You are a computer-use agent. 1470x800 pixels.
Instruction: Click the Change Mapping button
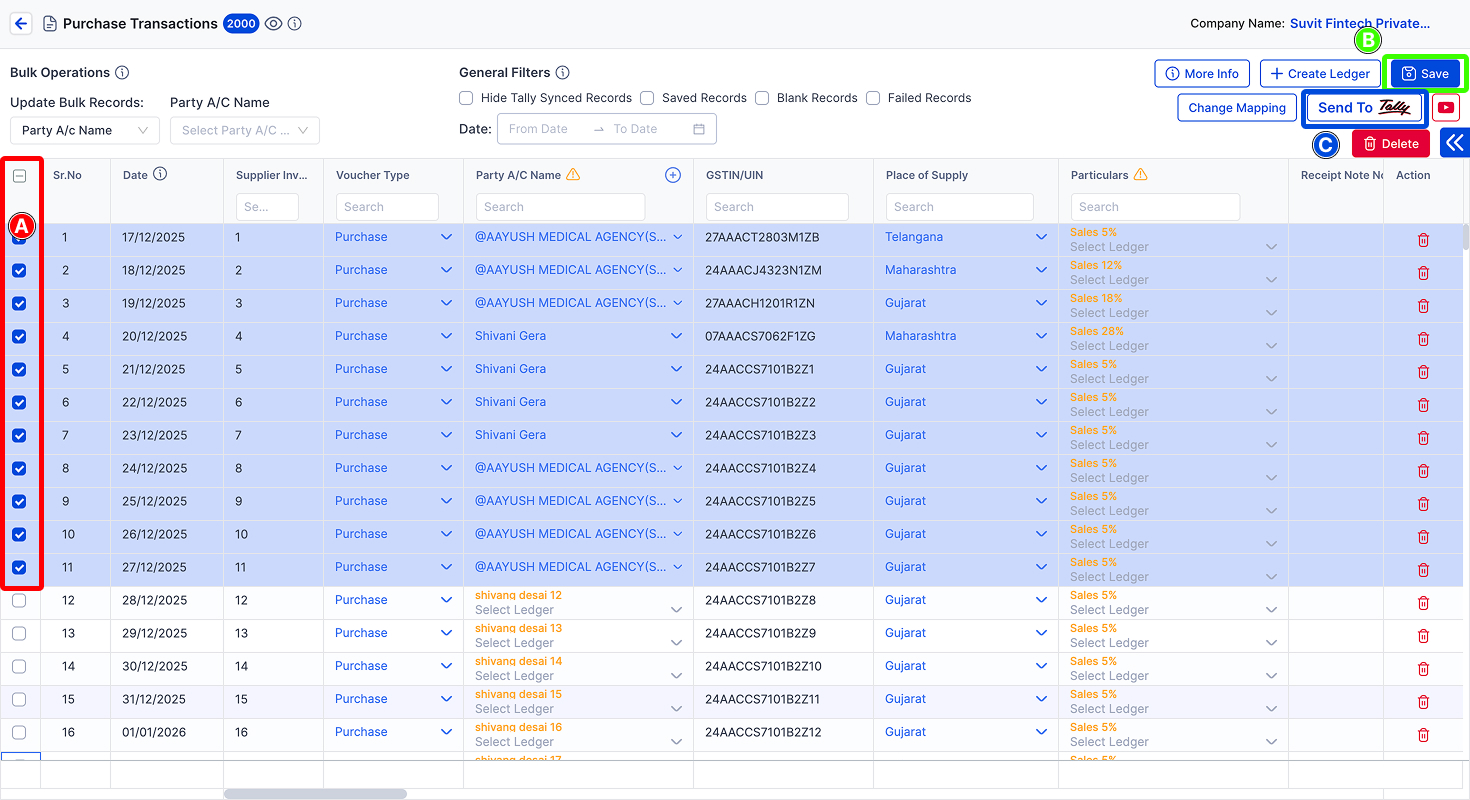1237,108
